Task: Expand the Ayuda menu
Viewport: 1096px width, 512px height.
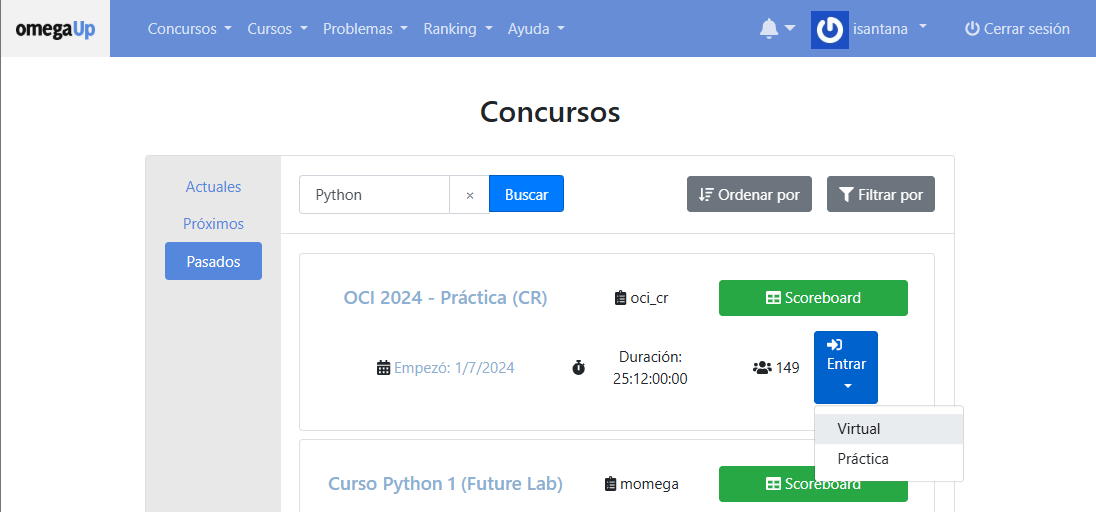Action: tap(536, 29)
